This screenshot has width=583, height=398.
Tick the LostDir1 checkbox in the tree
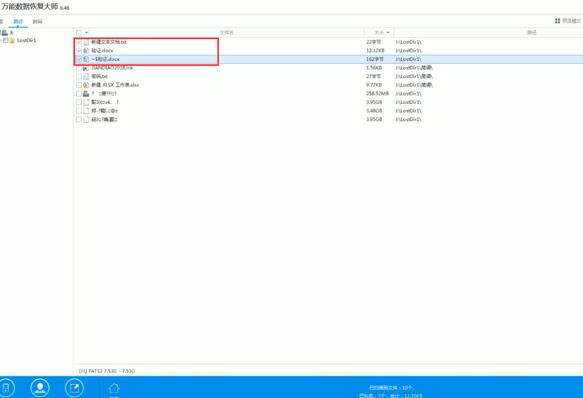6,40
